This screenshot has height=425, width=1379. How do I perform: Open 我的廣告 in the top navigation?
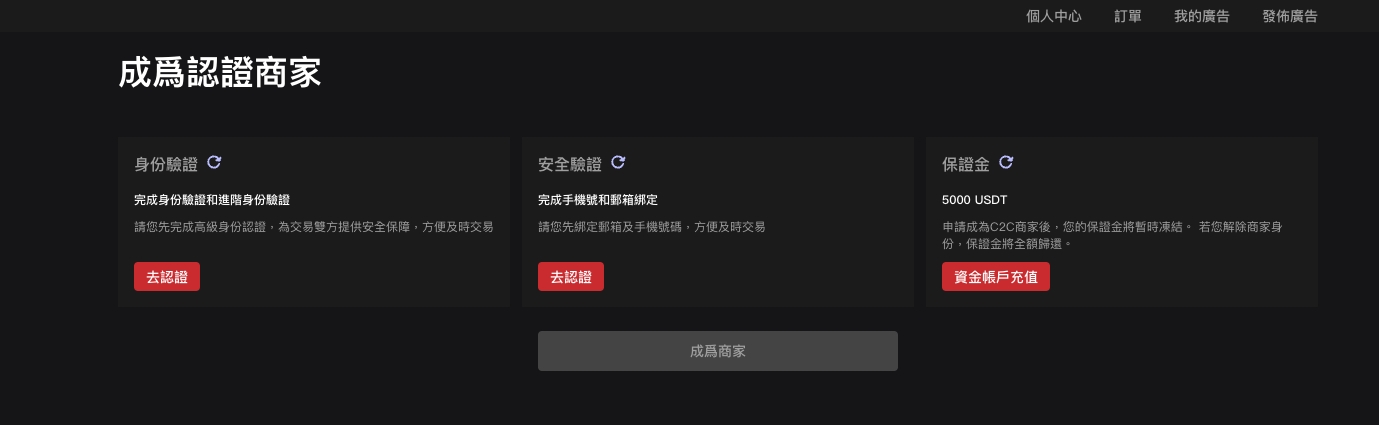pos(1202,16)
